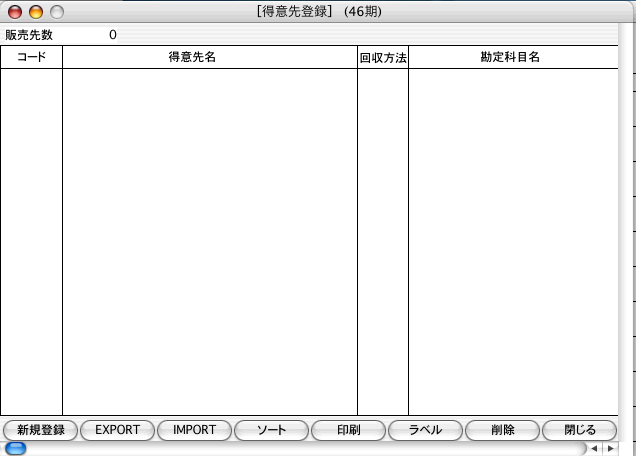The image size is (636, 456).
Task: Click the 回収方法 column header
Action: 383,58
